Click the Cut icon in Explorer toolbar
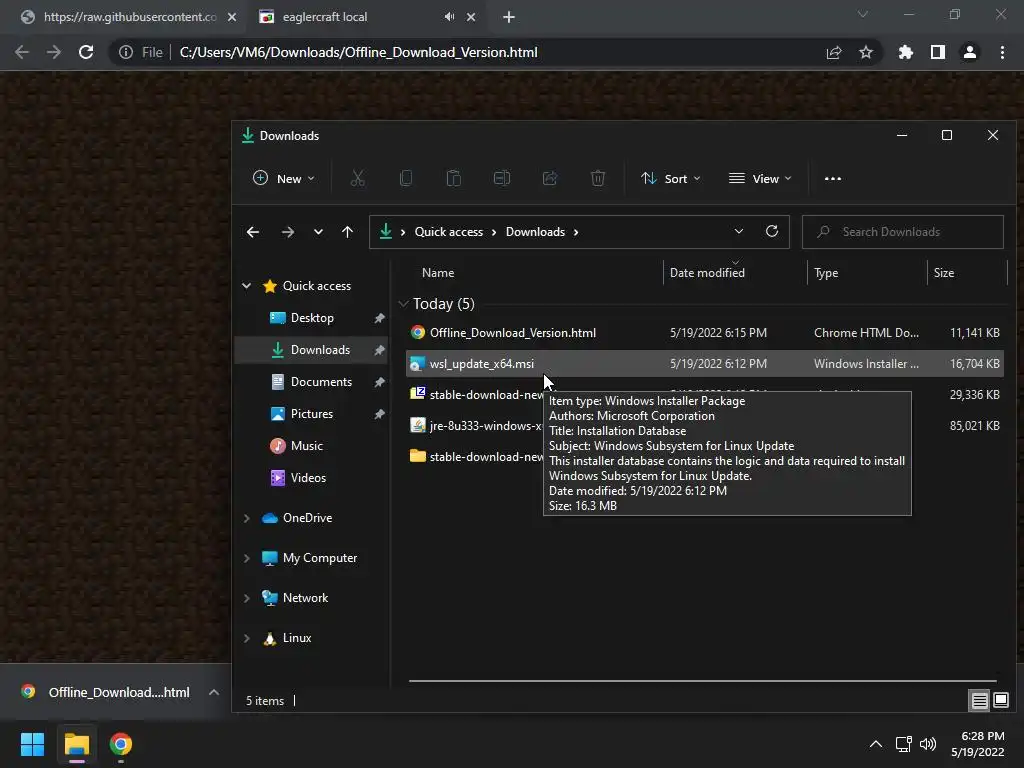1024x768 pixels. [x=357, y=178]
